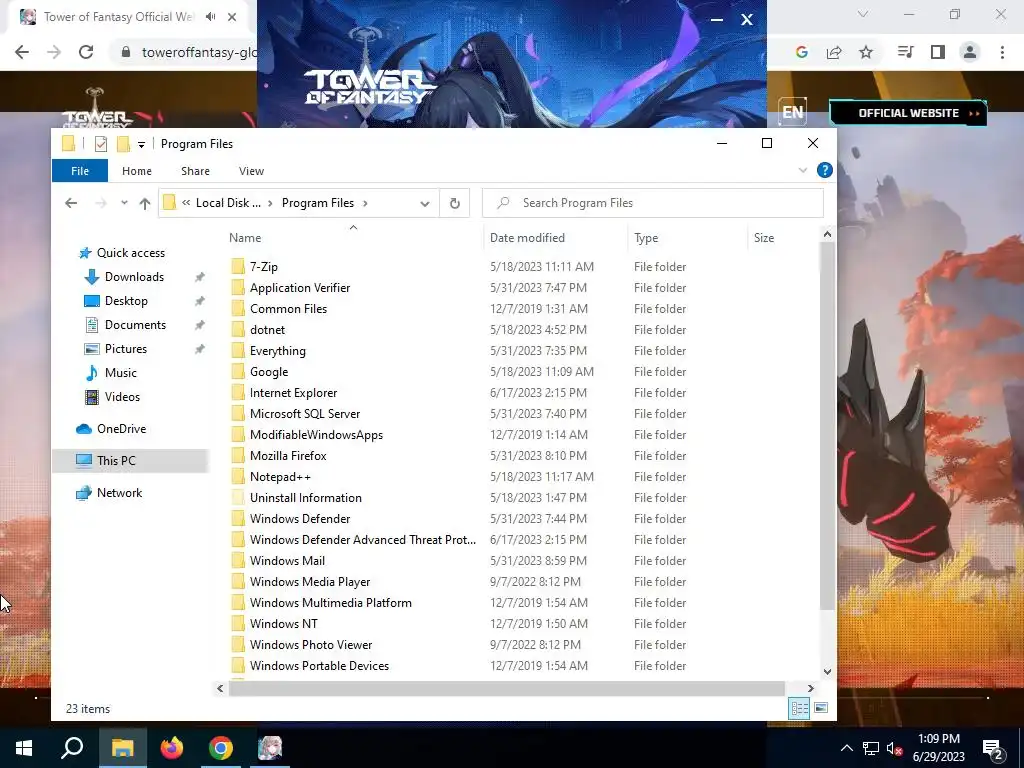Click the muted volume tray icon

pyautogui.click(x=894, y=748)
